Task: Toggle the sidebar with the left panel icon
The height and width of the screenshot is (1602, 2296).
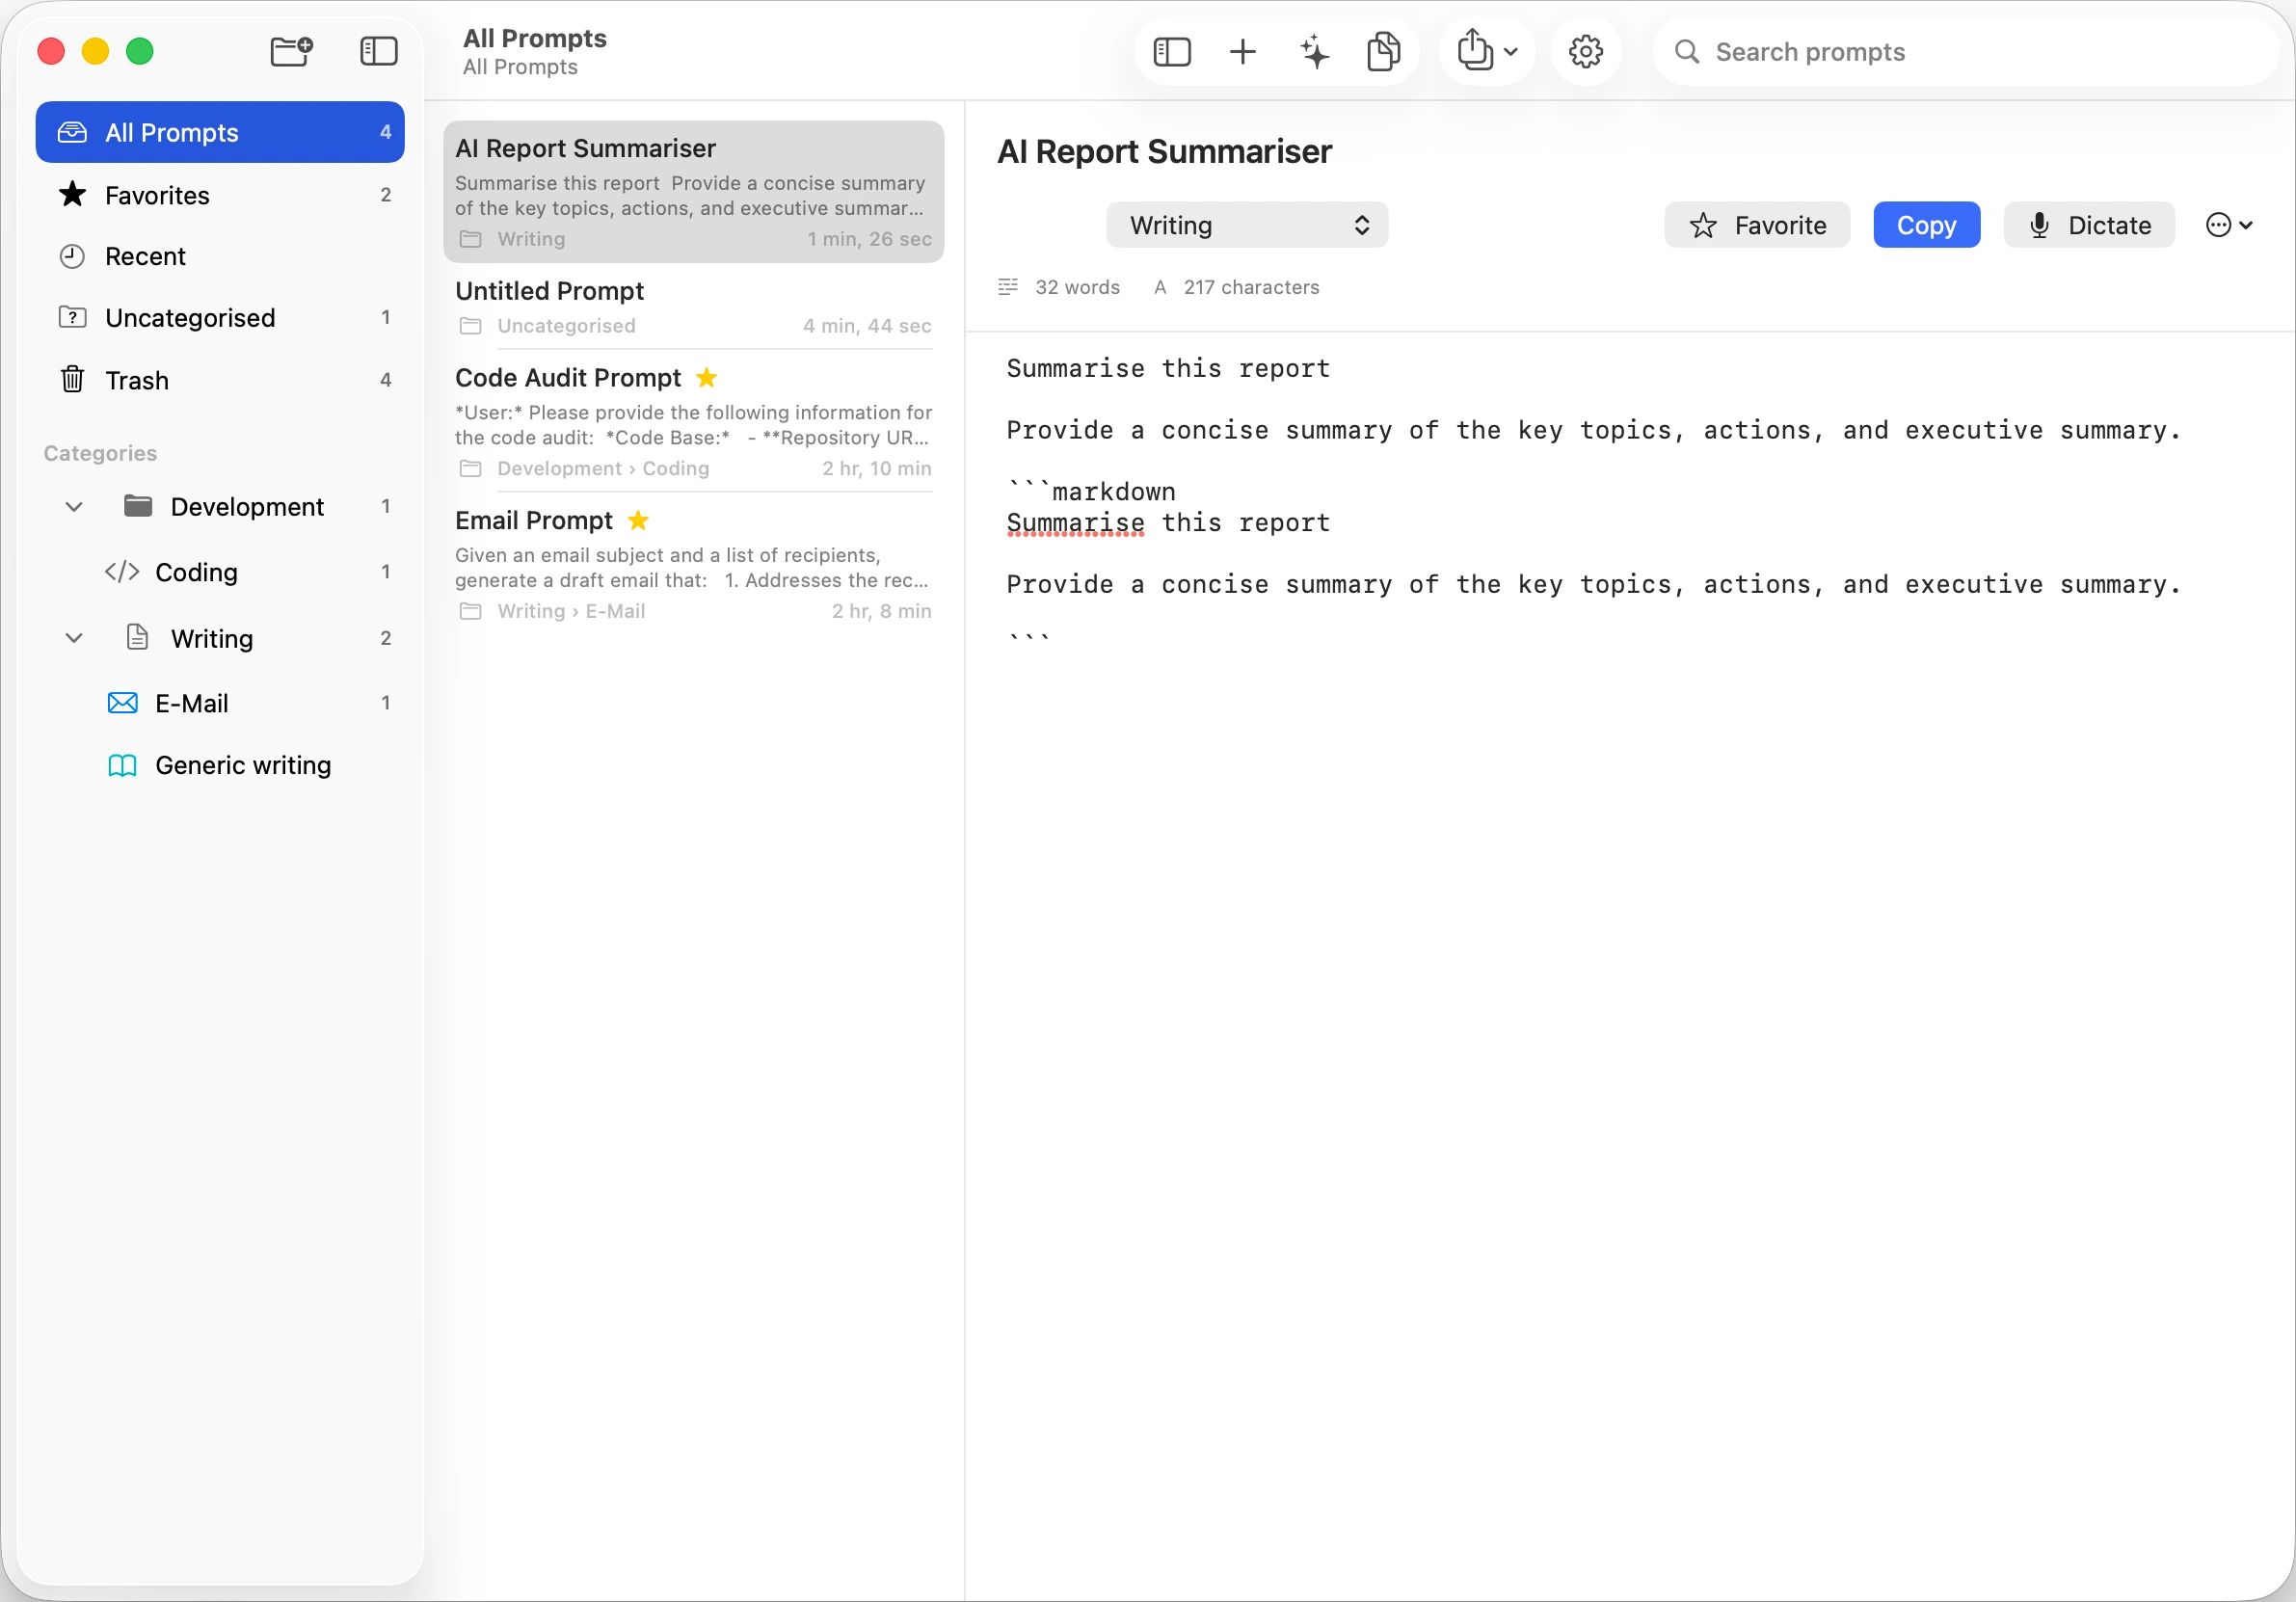Action: [x=379, y=51]
